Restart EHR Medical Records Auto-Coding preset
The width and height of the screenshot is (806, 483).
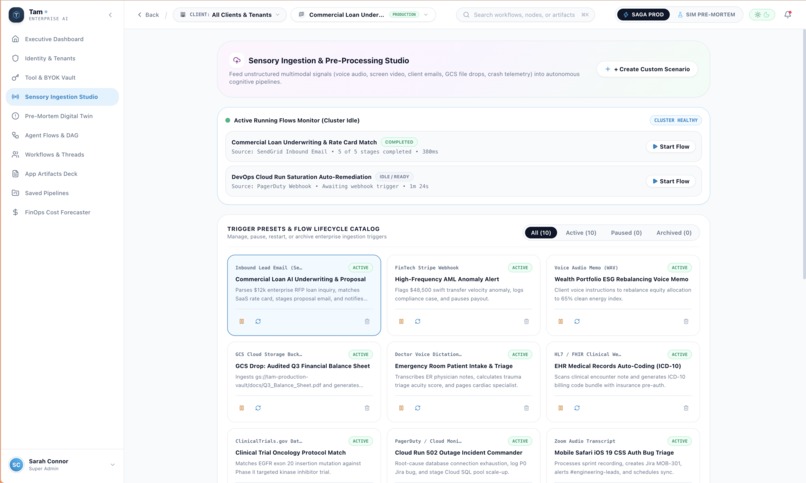[577, 408]
